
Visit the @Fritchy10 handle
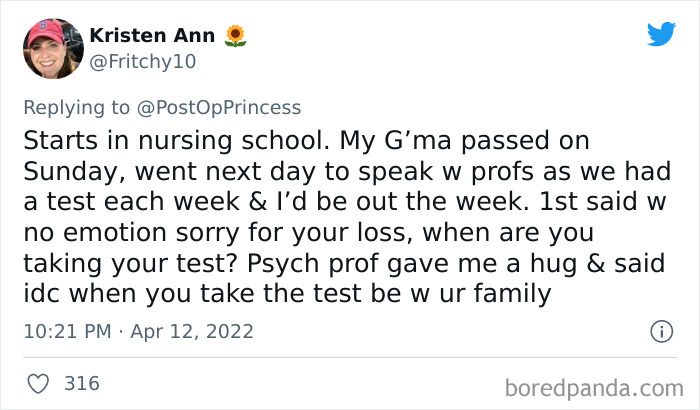142,61
